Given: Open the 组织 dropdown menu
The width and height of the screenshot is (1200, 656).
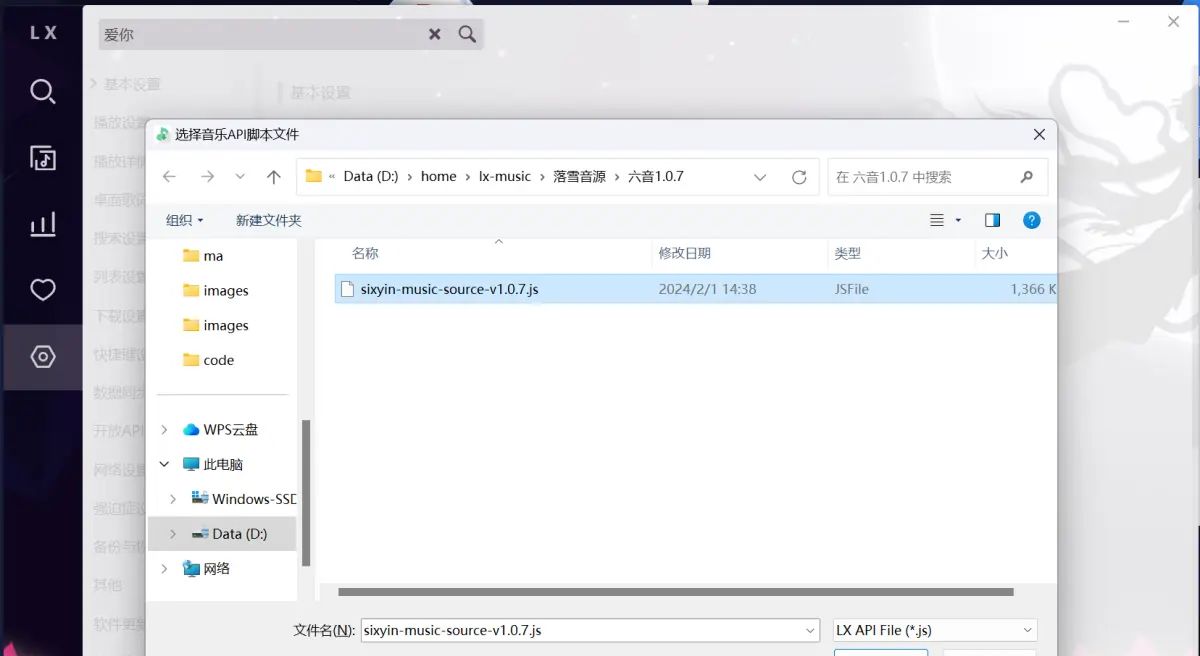Looking at the screenshot, I should click(x=183, y=220).
